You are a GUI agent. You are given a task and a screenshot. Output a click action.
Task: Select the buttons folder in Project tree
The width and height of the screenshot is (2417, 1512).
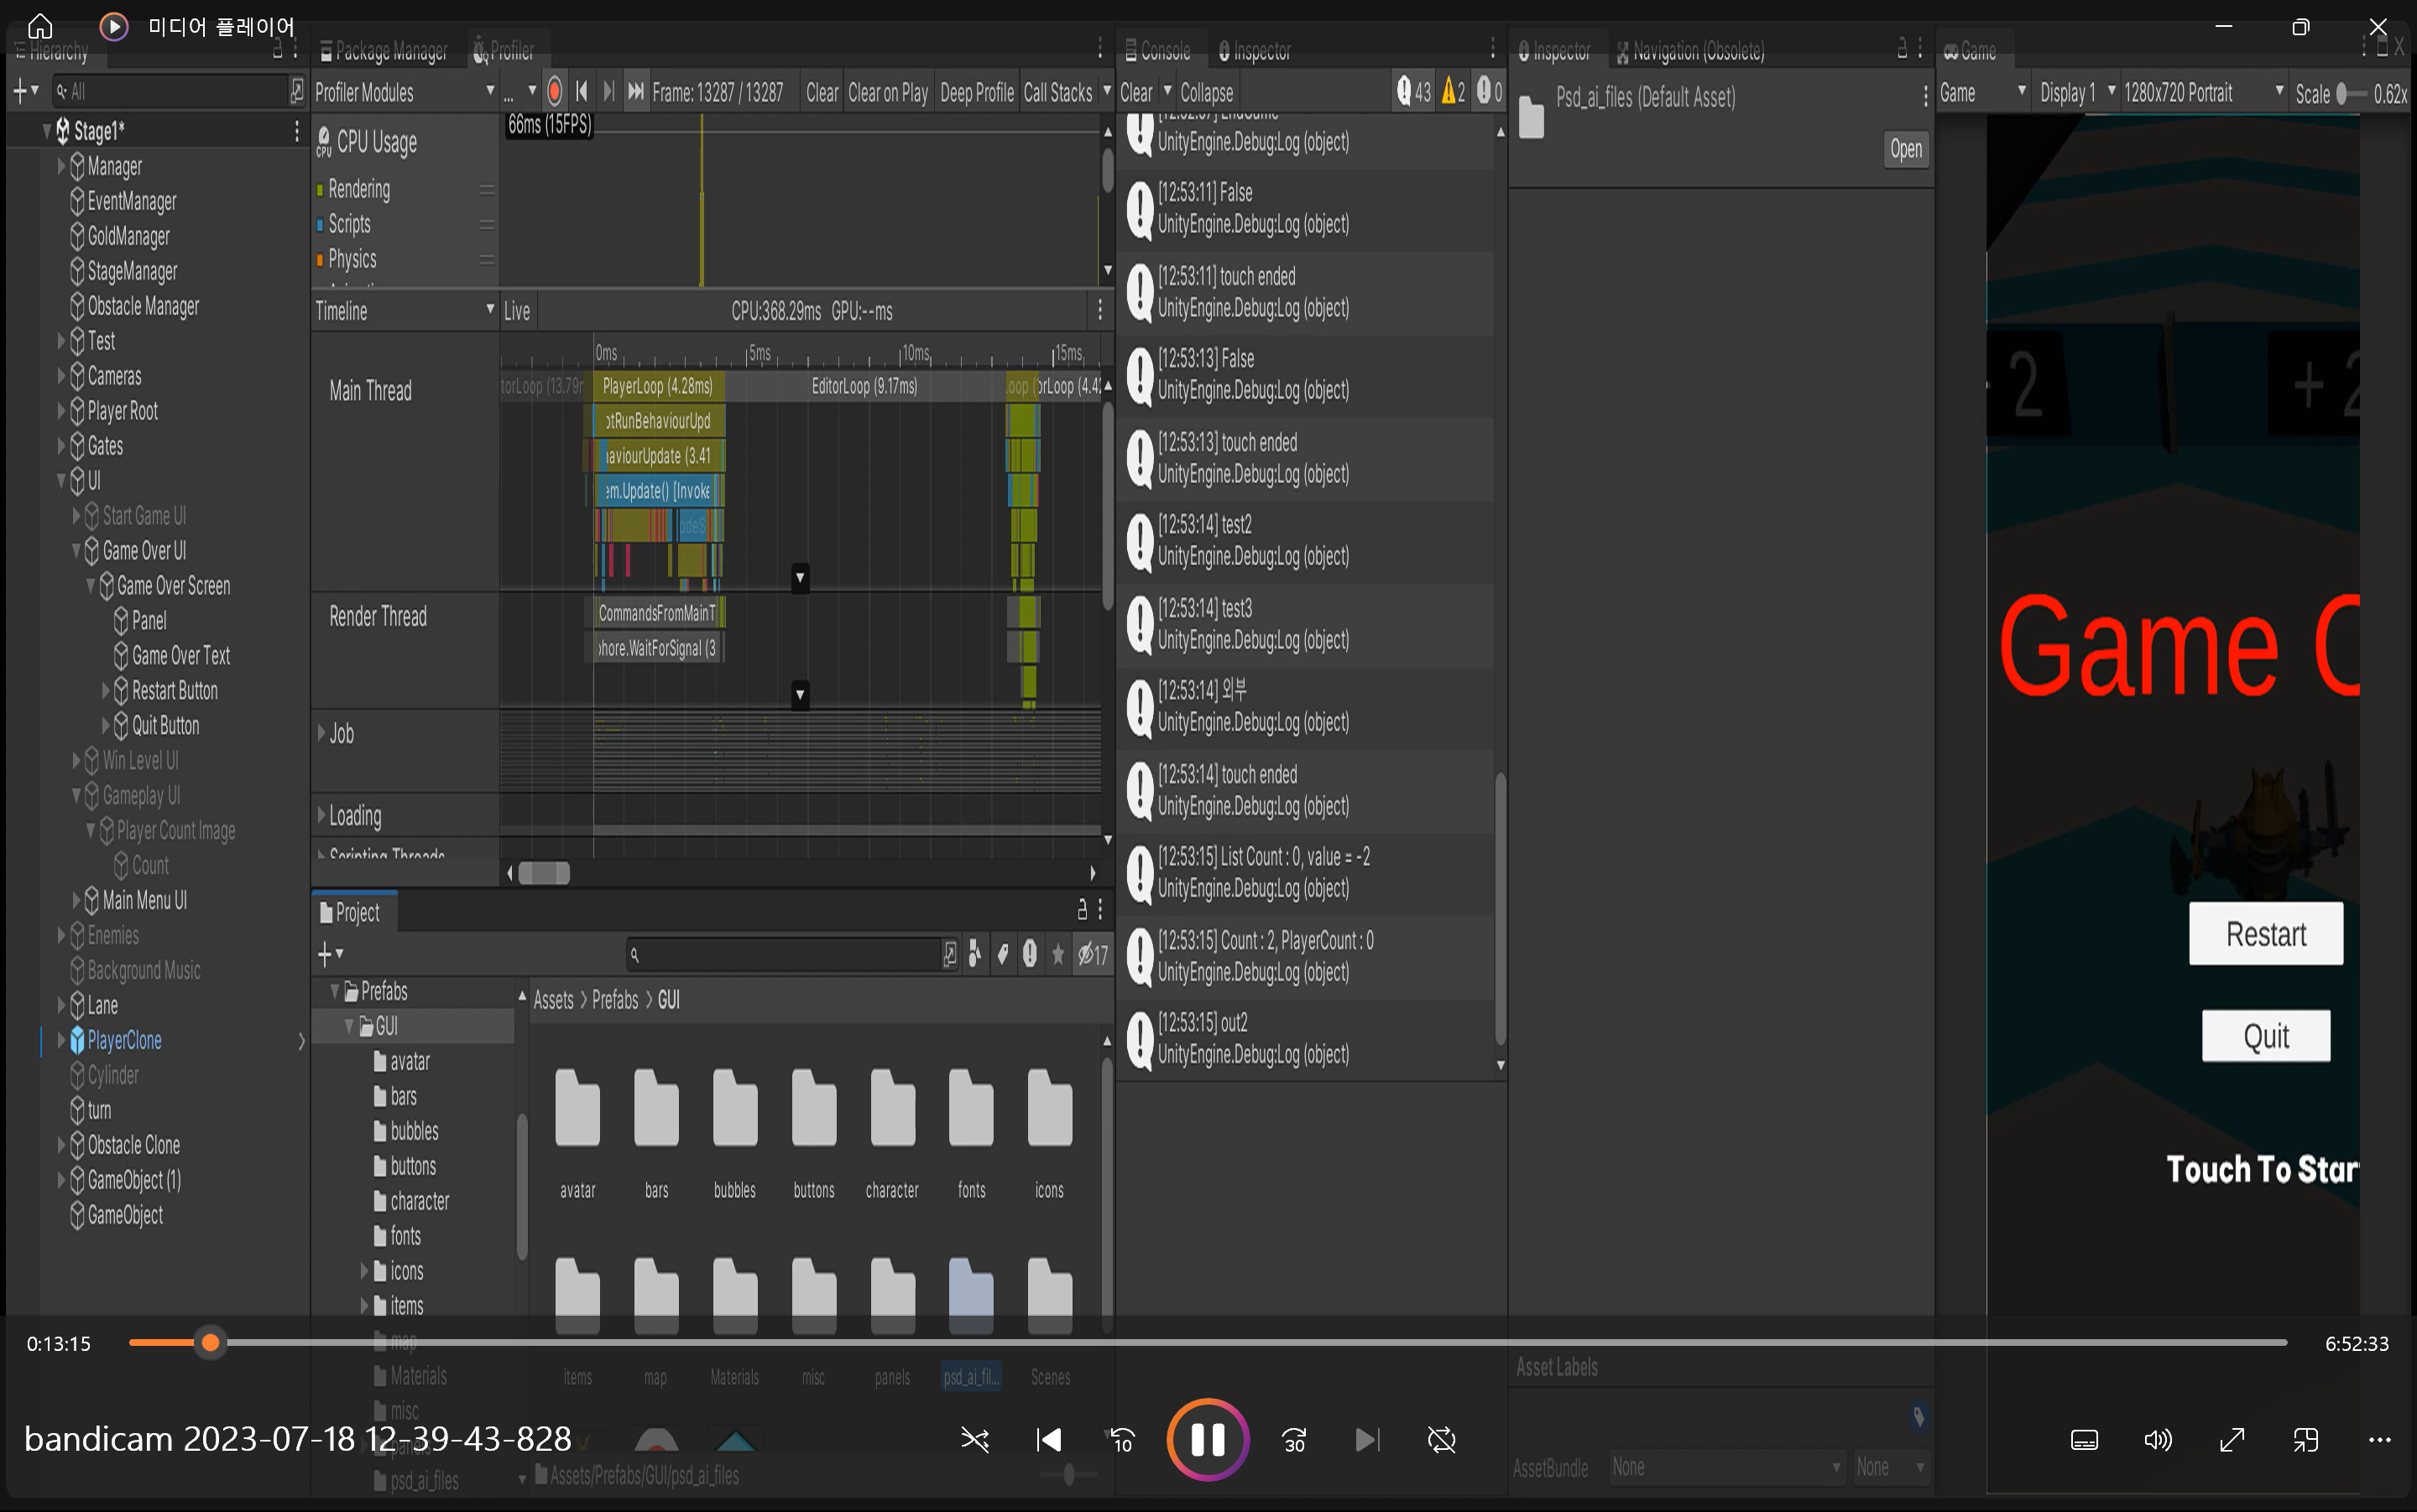pos(413,1166)
